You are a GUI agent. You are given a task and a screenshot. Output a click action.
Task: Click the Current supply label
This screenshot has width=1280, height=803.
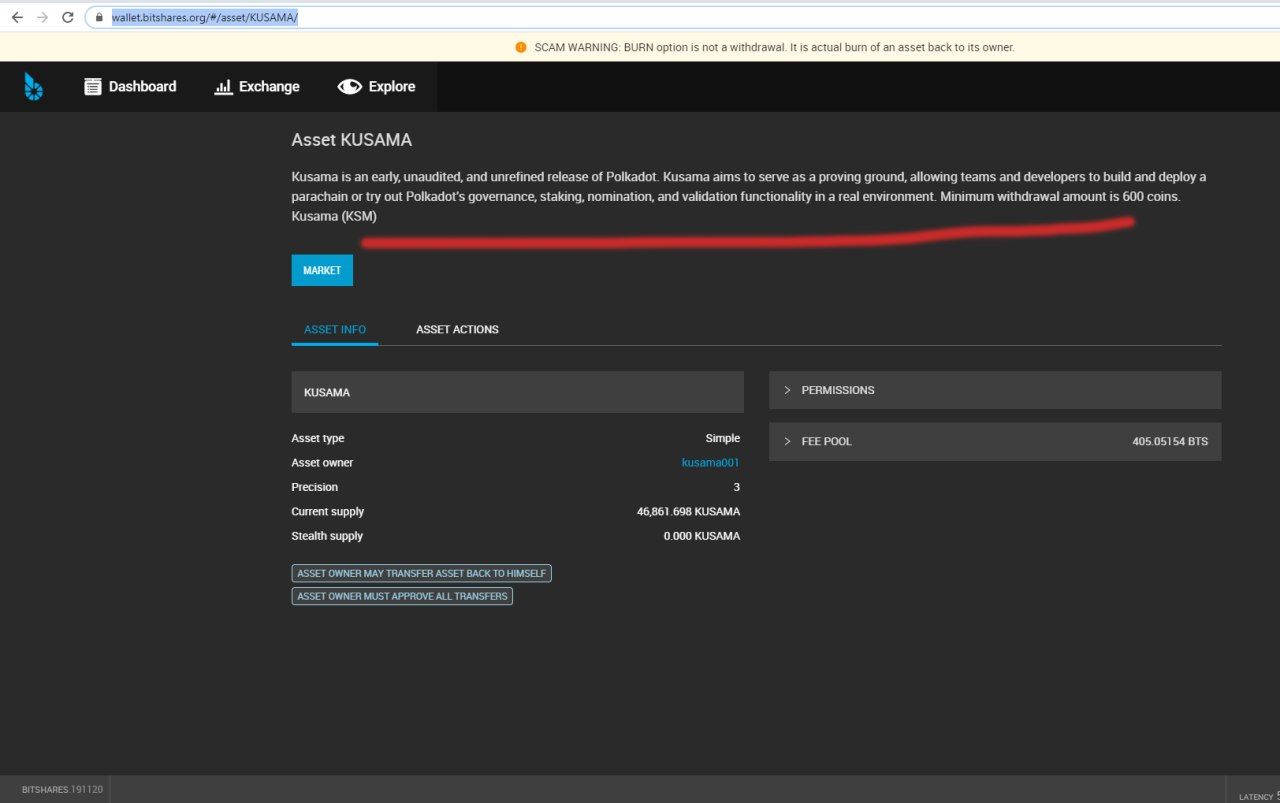328,512
